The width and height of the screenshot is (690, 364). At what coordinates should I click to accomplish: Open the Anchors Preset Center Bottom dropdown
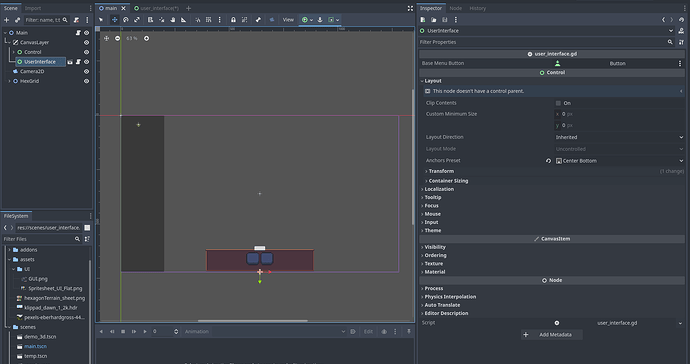pos(619,161)
